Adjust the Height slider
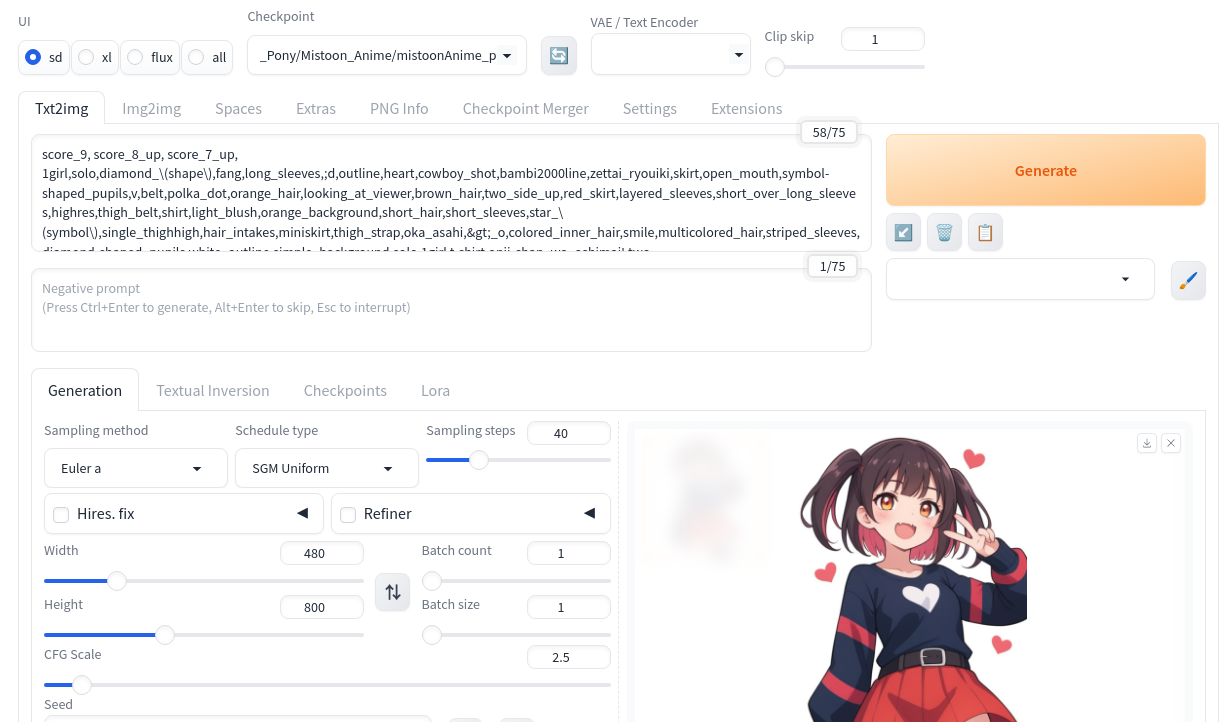Screen dimensions: 1231x722 [x=204, y=635]
